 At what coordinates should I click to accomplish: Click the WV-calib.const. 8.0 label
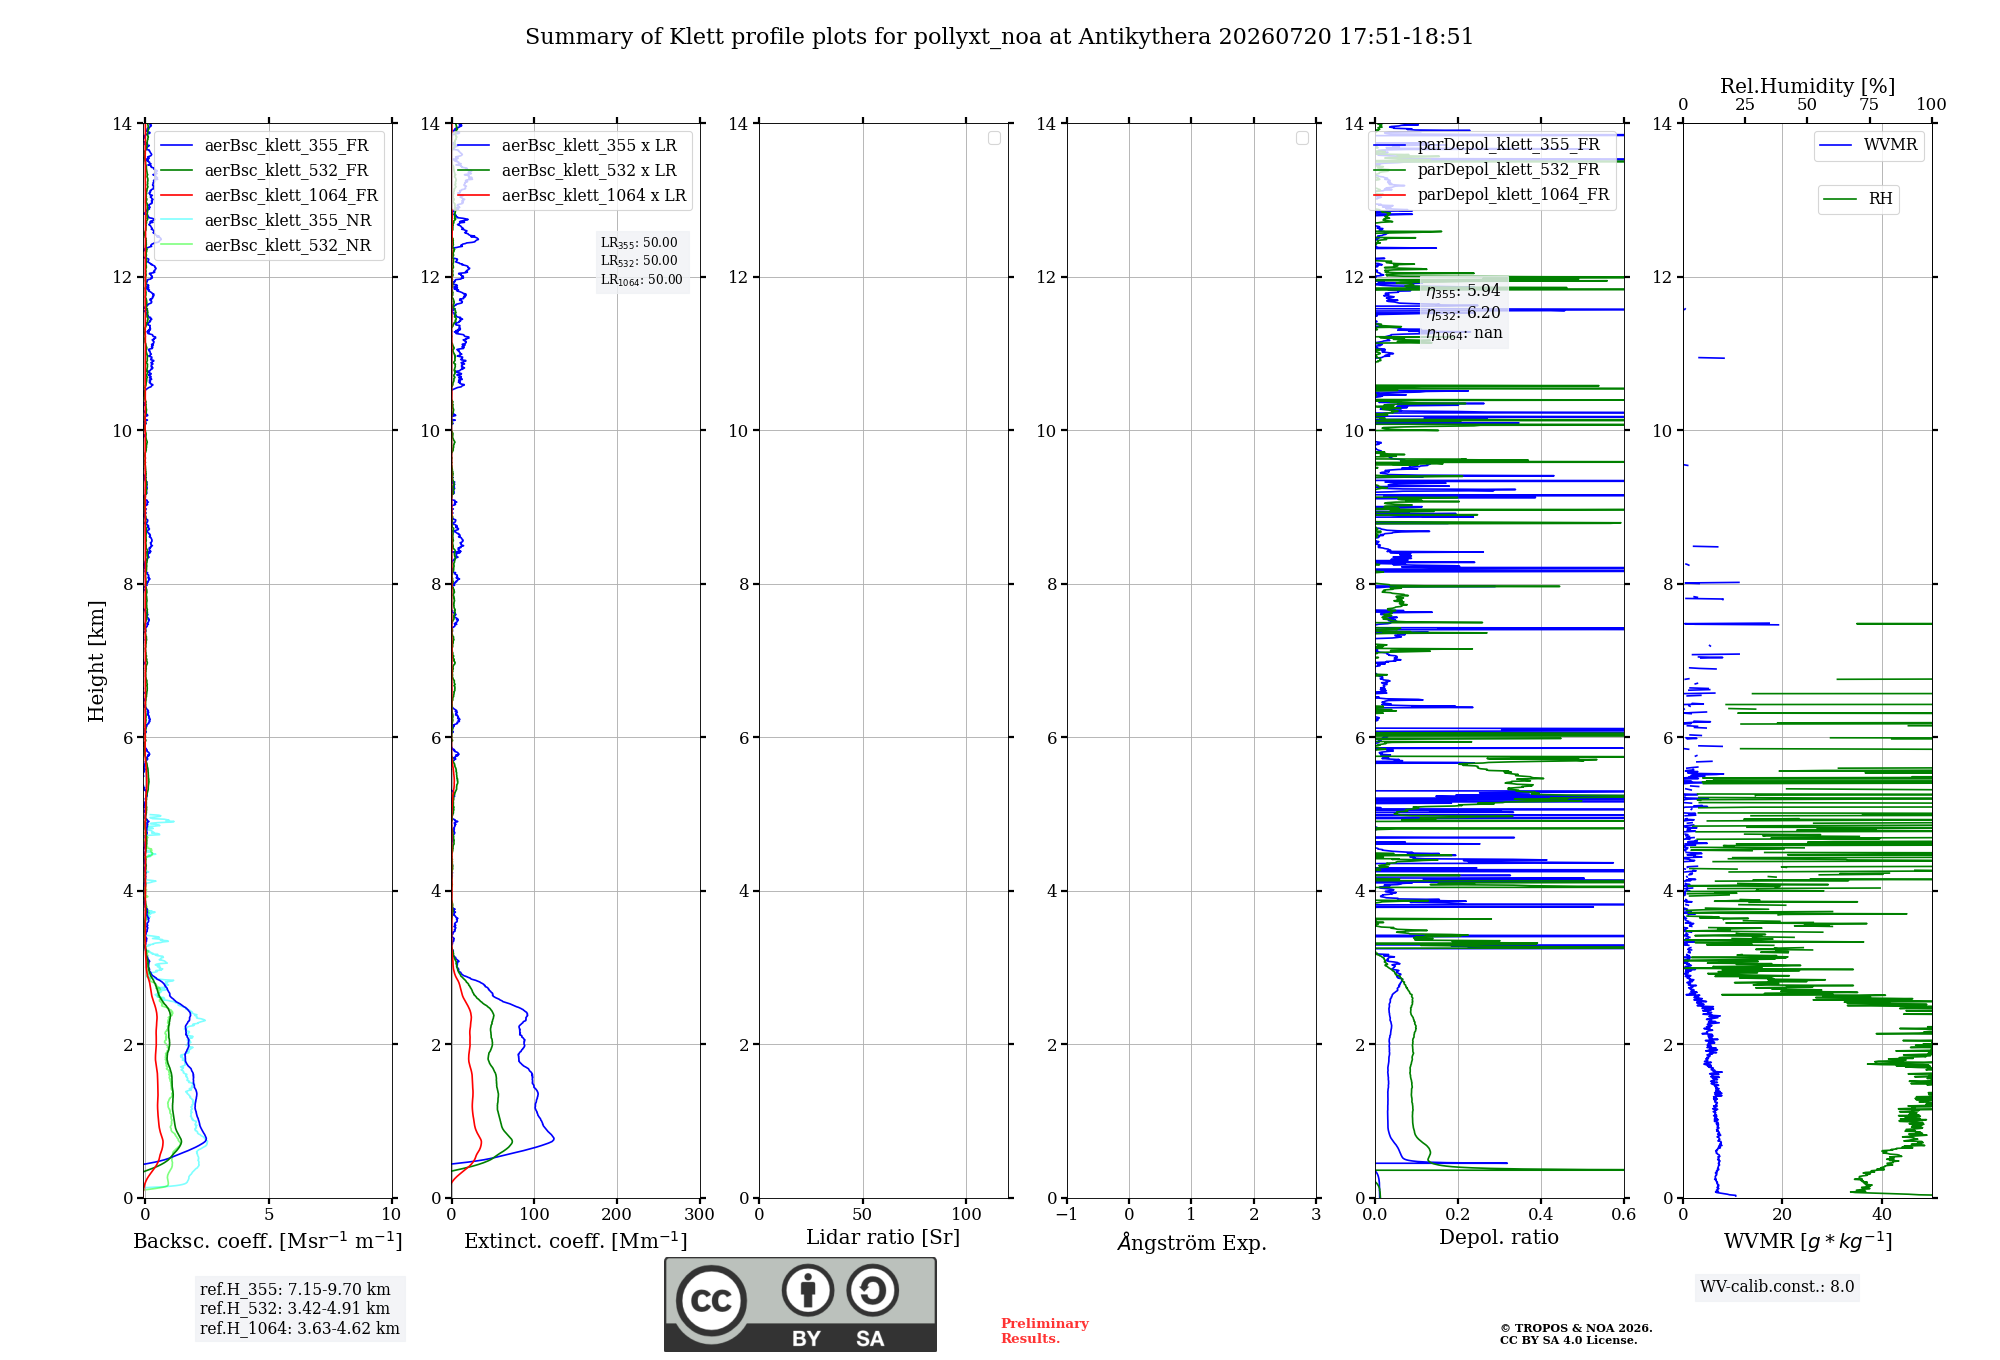pos(1777,1287)
